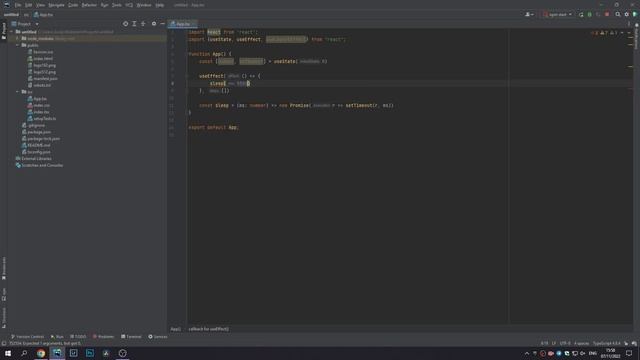Screen dimensions: 640x360
Task: Open Project panel gear options
Action: click(154, 24)
